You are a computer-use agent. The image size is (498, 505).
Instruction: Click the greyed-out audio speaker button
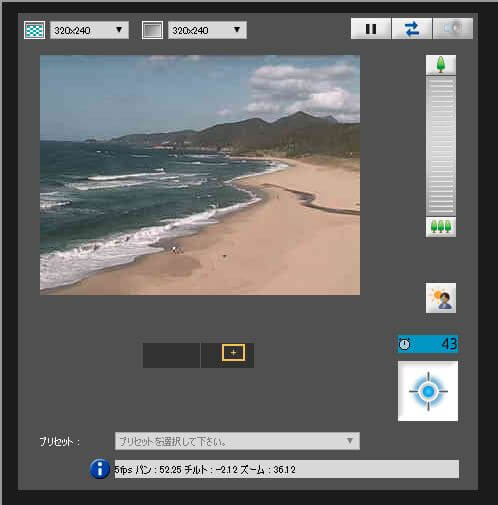coord(453,29)
